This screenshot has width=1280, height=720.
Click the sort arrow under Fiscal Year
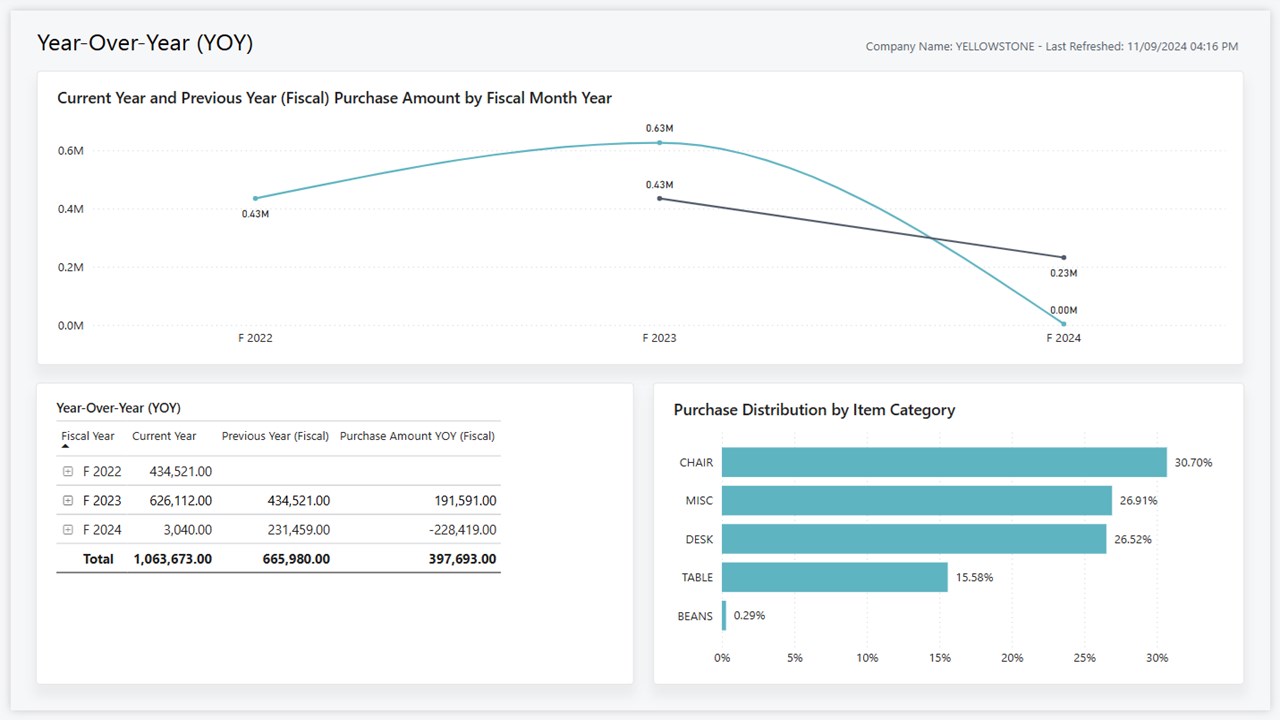(66, 448)
